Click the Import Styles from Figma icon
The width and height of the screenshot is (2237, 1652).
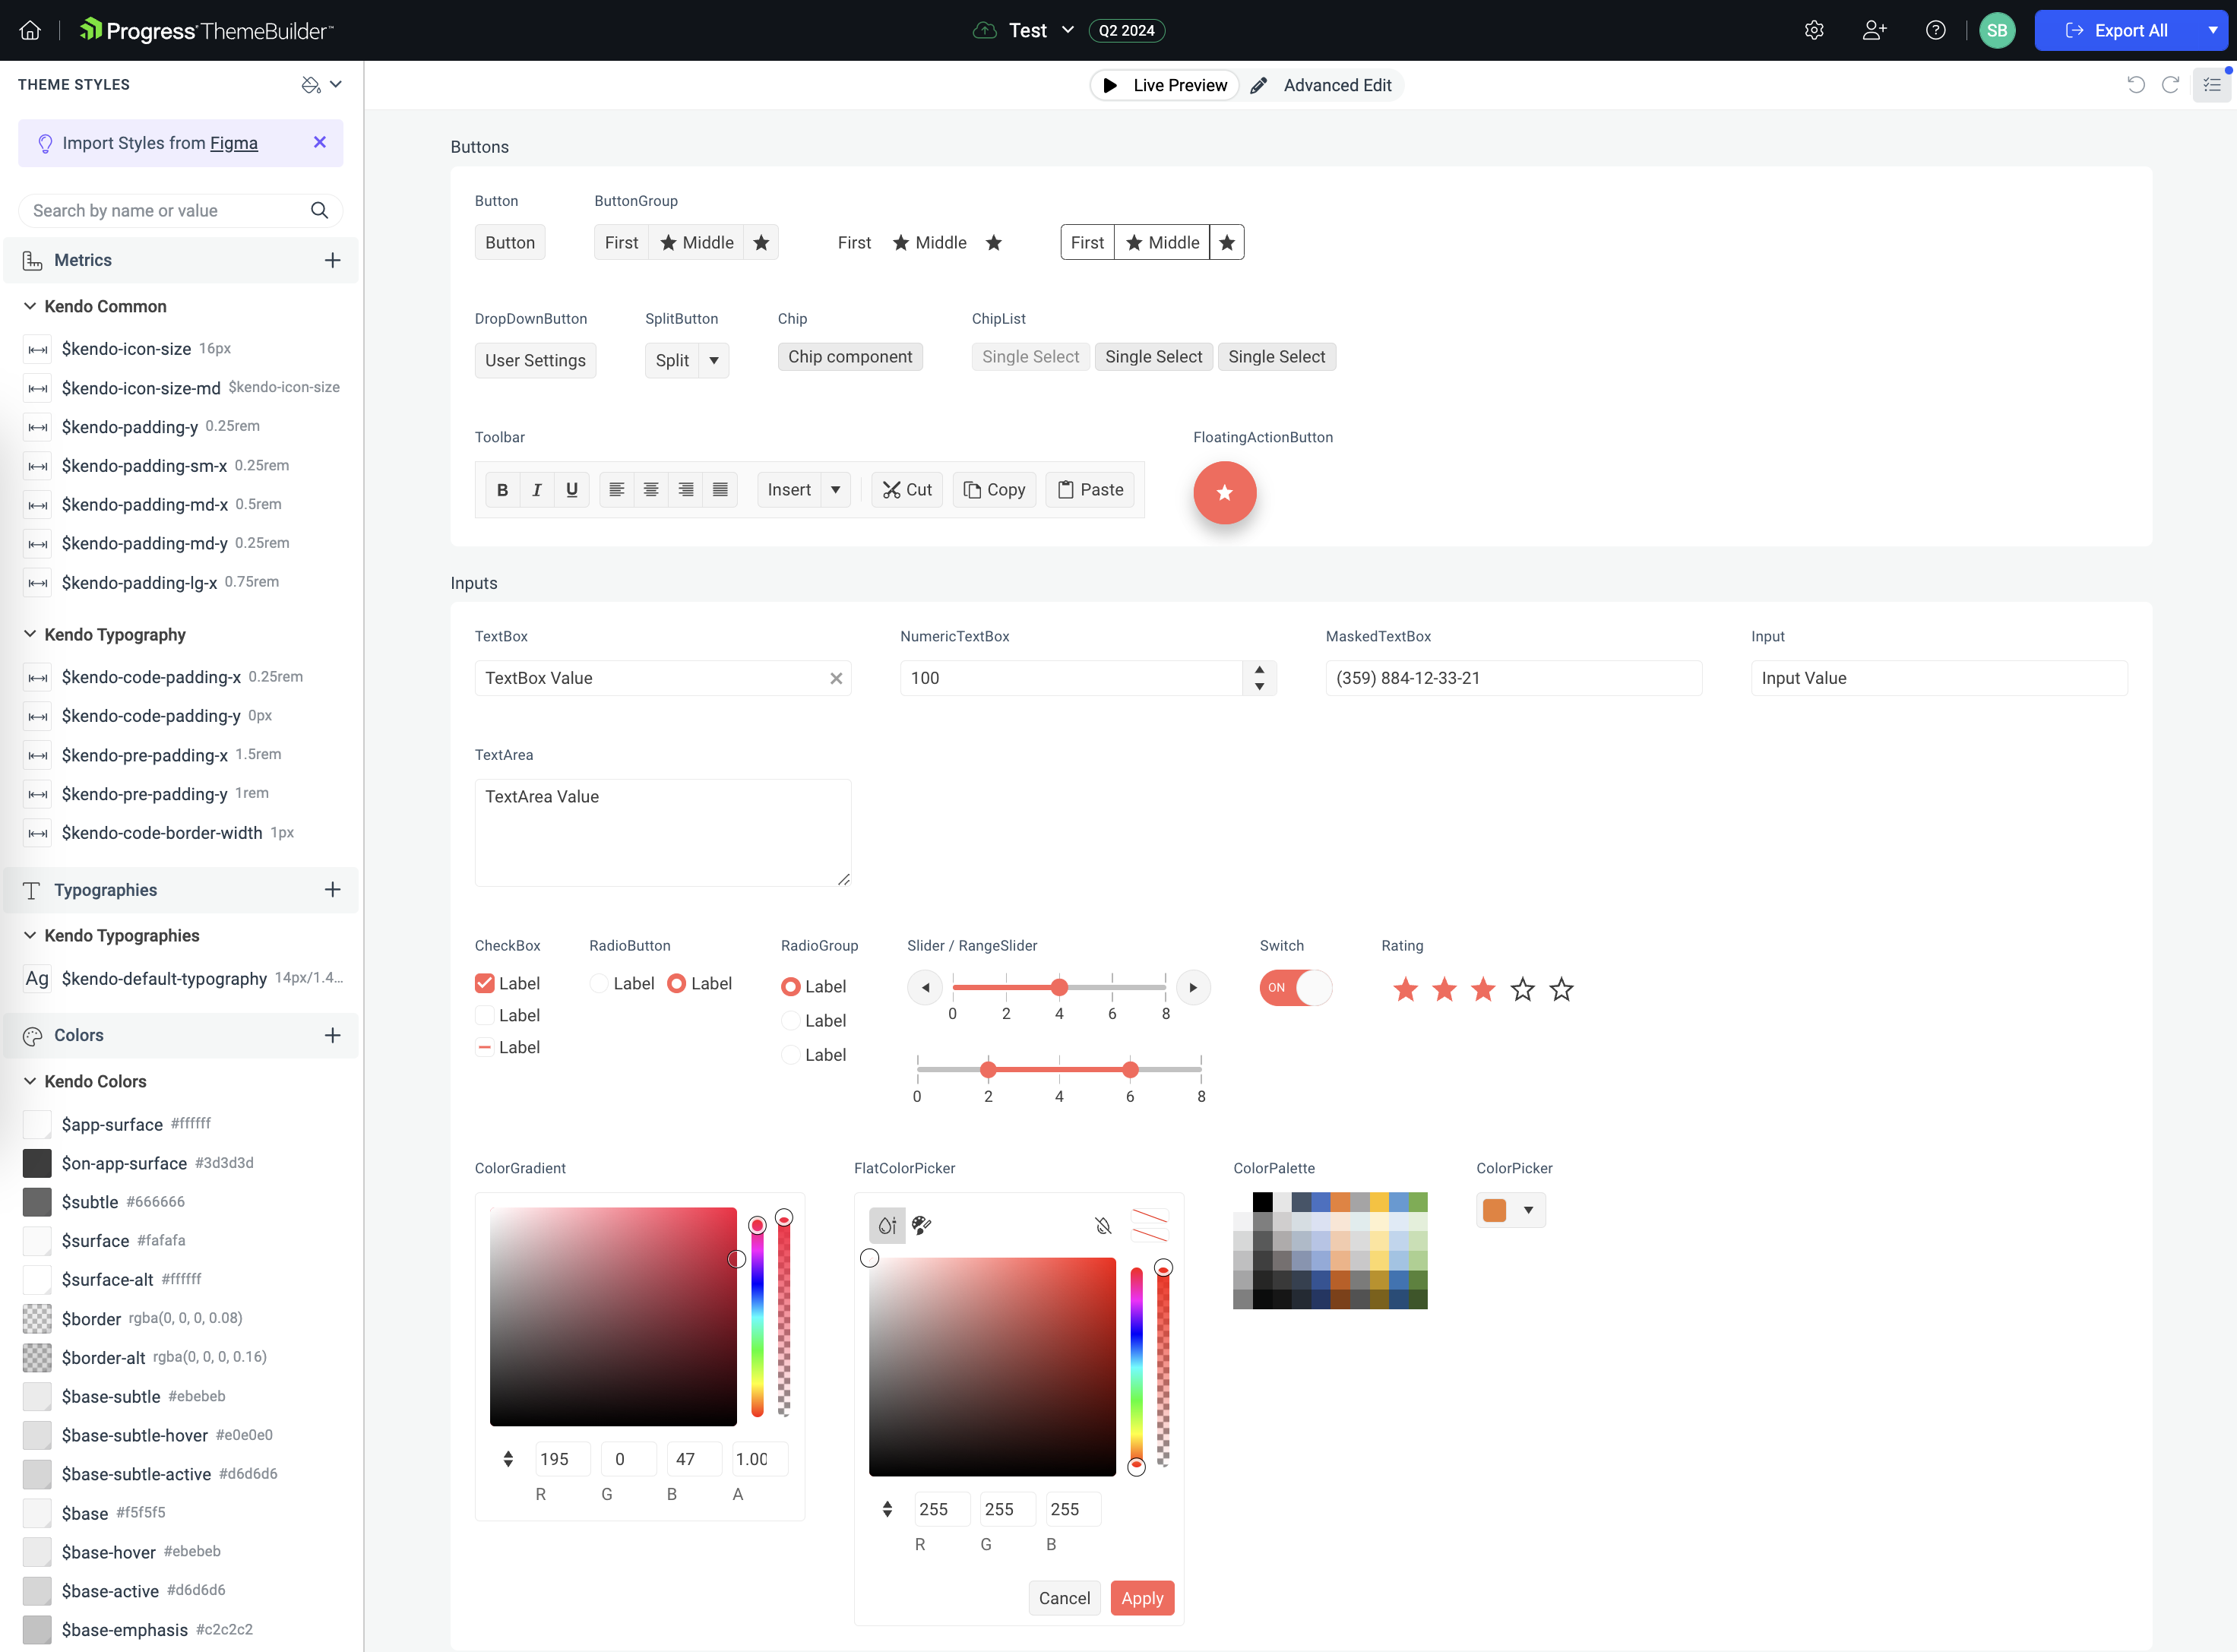coord(45,142)
